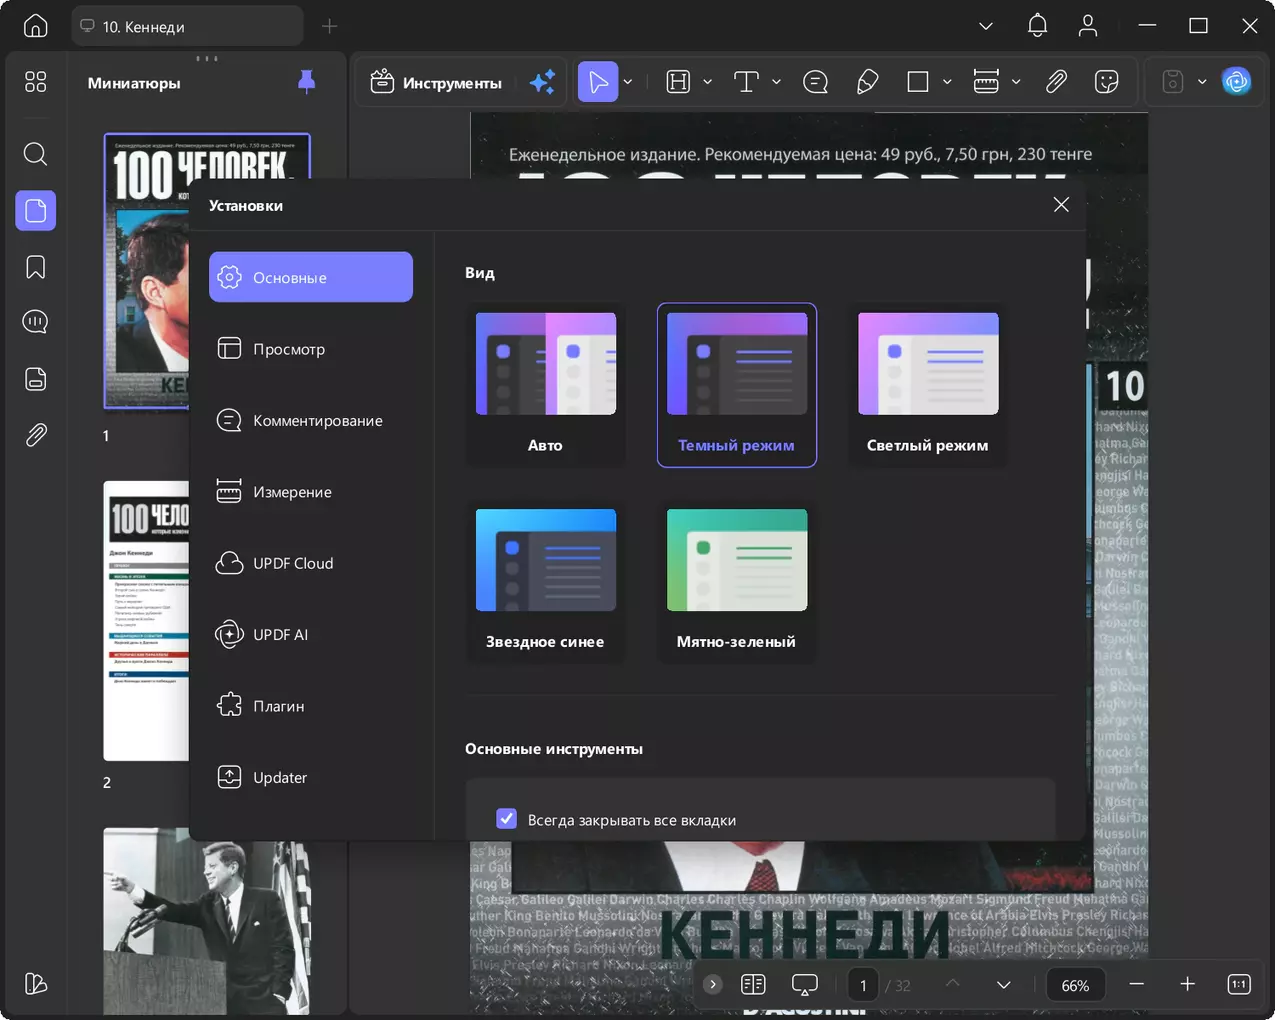Viewport: 1275px width, 1020px height.
Task: Open the search panel in left sidebar
Action: click(x=35, y=154)
